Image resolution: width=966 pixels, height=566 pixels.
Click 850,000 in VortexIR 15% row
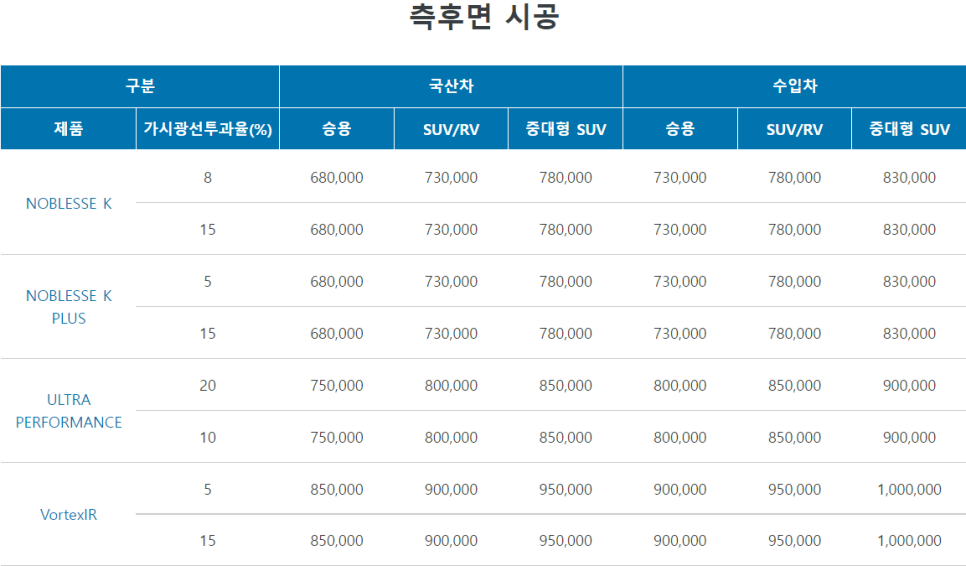click(337, 541)
